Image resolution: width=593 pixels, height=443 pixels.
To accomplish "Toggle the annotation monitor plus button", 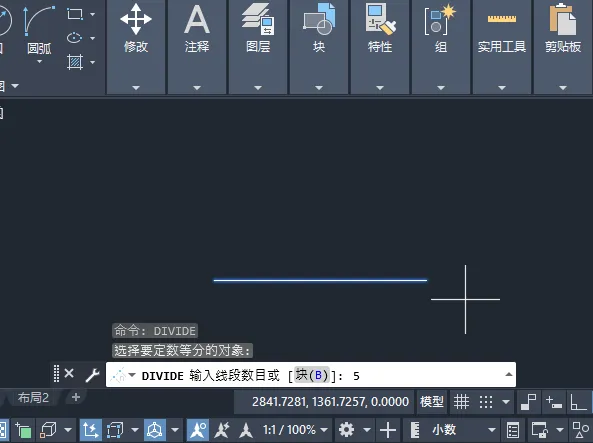I will 388,430.
